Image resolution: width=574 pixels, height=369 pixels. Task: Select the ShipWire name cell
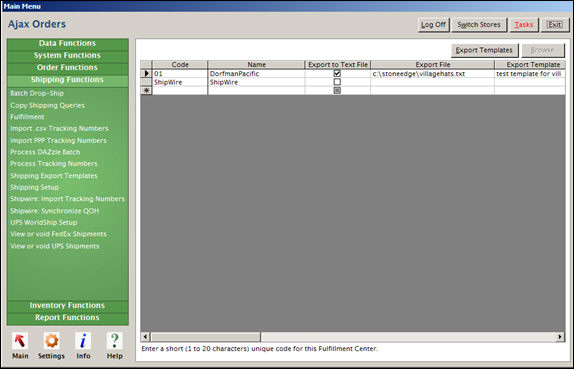coord(256,82)
